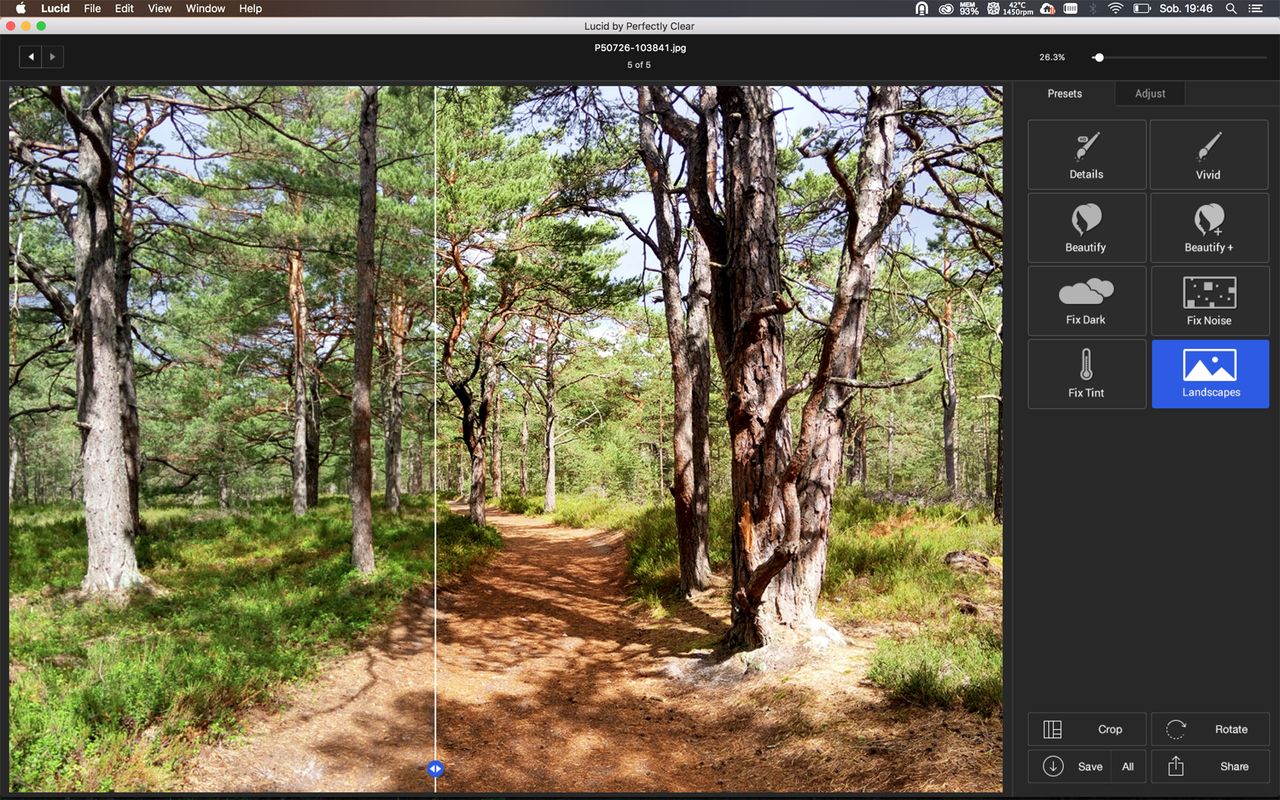Open the Window menu
The image size is (1280, 800).
(x=206, y=8)
